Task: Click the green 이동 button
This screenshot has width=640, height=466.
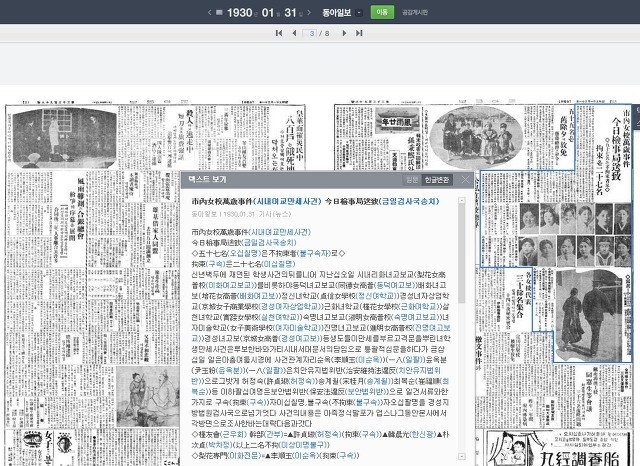Action: tap(382, 12)
